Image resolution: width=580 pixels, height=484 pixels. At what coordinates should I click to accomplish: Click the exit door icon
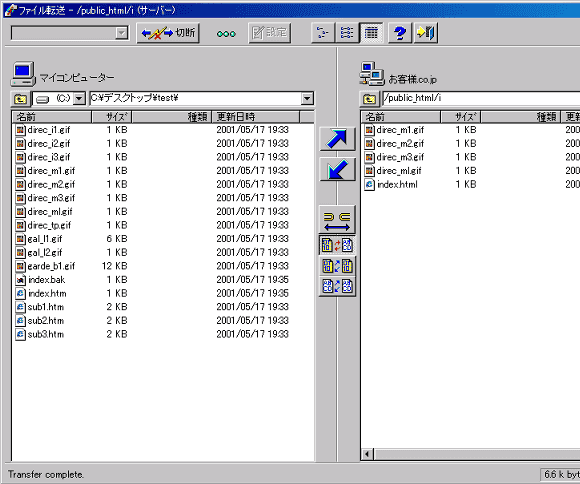click(x=426, y=33)
